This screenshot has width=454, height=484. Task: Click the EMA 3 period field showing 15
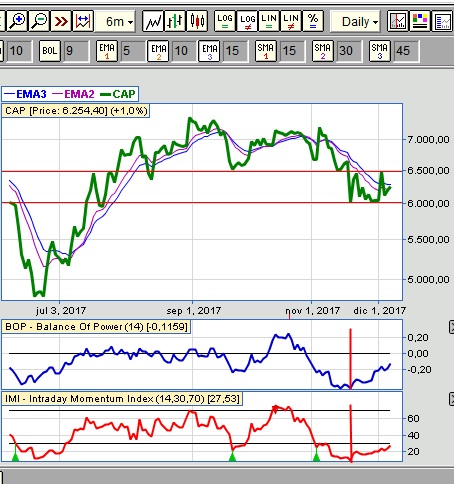click(236, 51)
